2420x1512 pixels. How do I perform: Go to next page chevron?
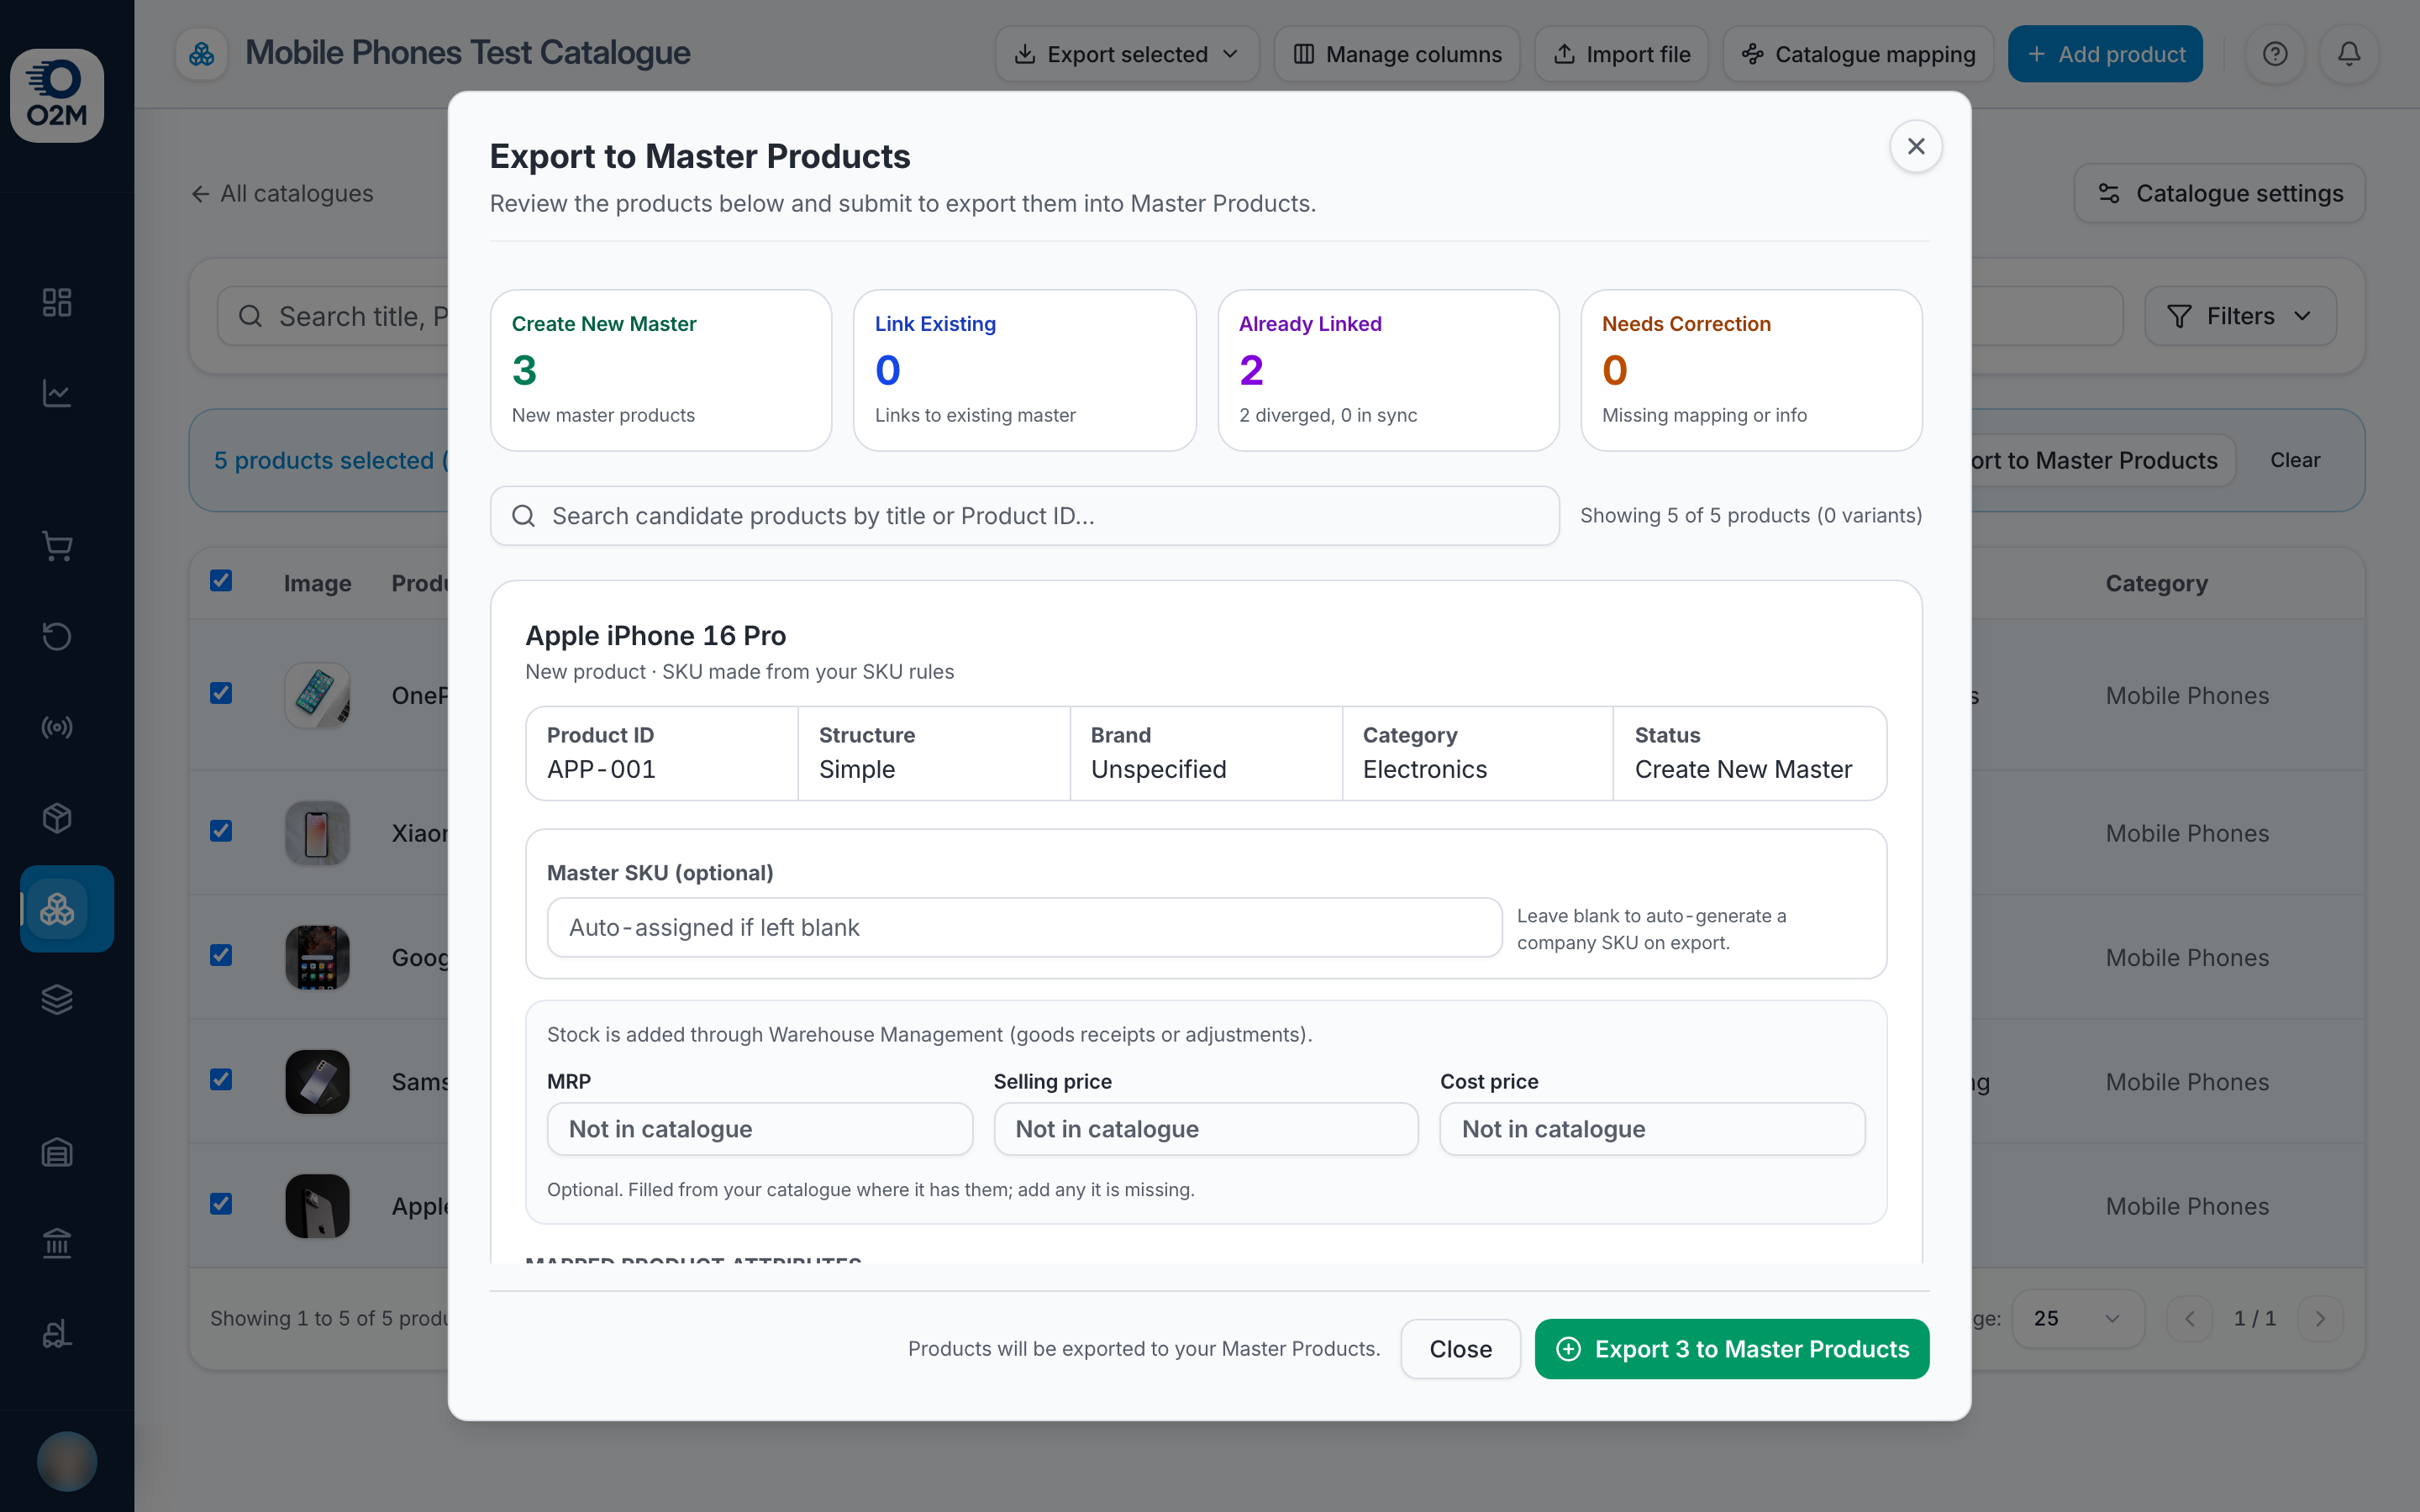click(2320, 1318)
